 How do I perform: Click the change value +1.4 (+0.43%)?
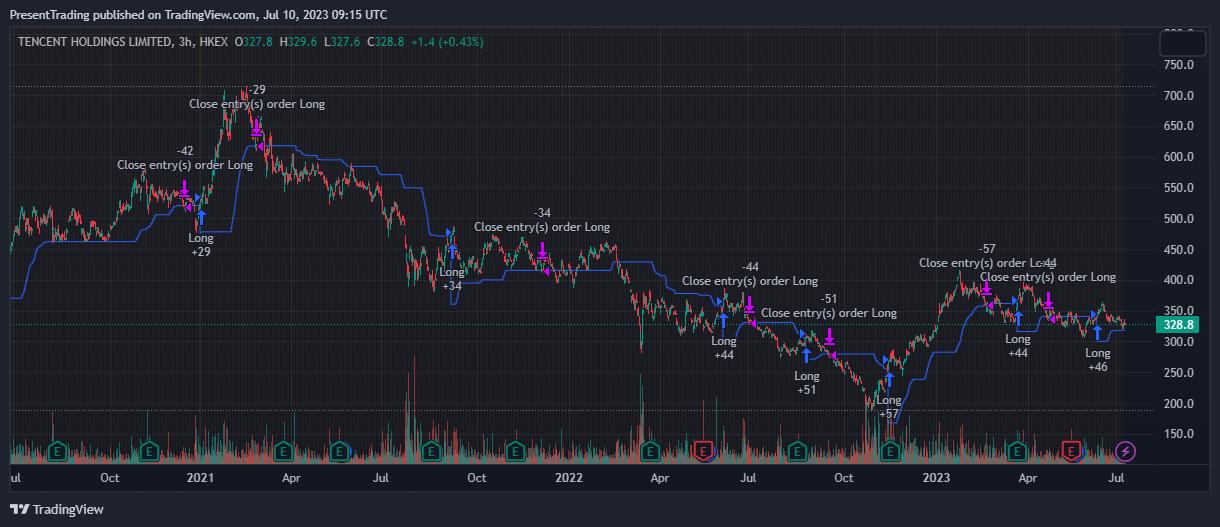[447, 42]
